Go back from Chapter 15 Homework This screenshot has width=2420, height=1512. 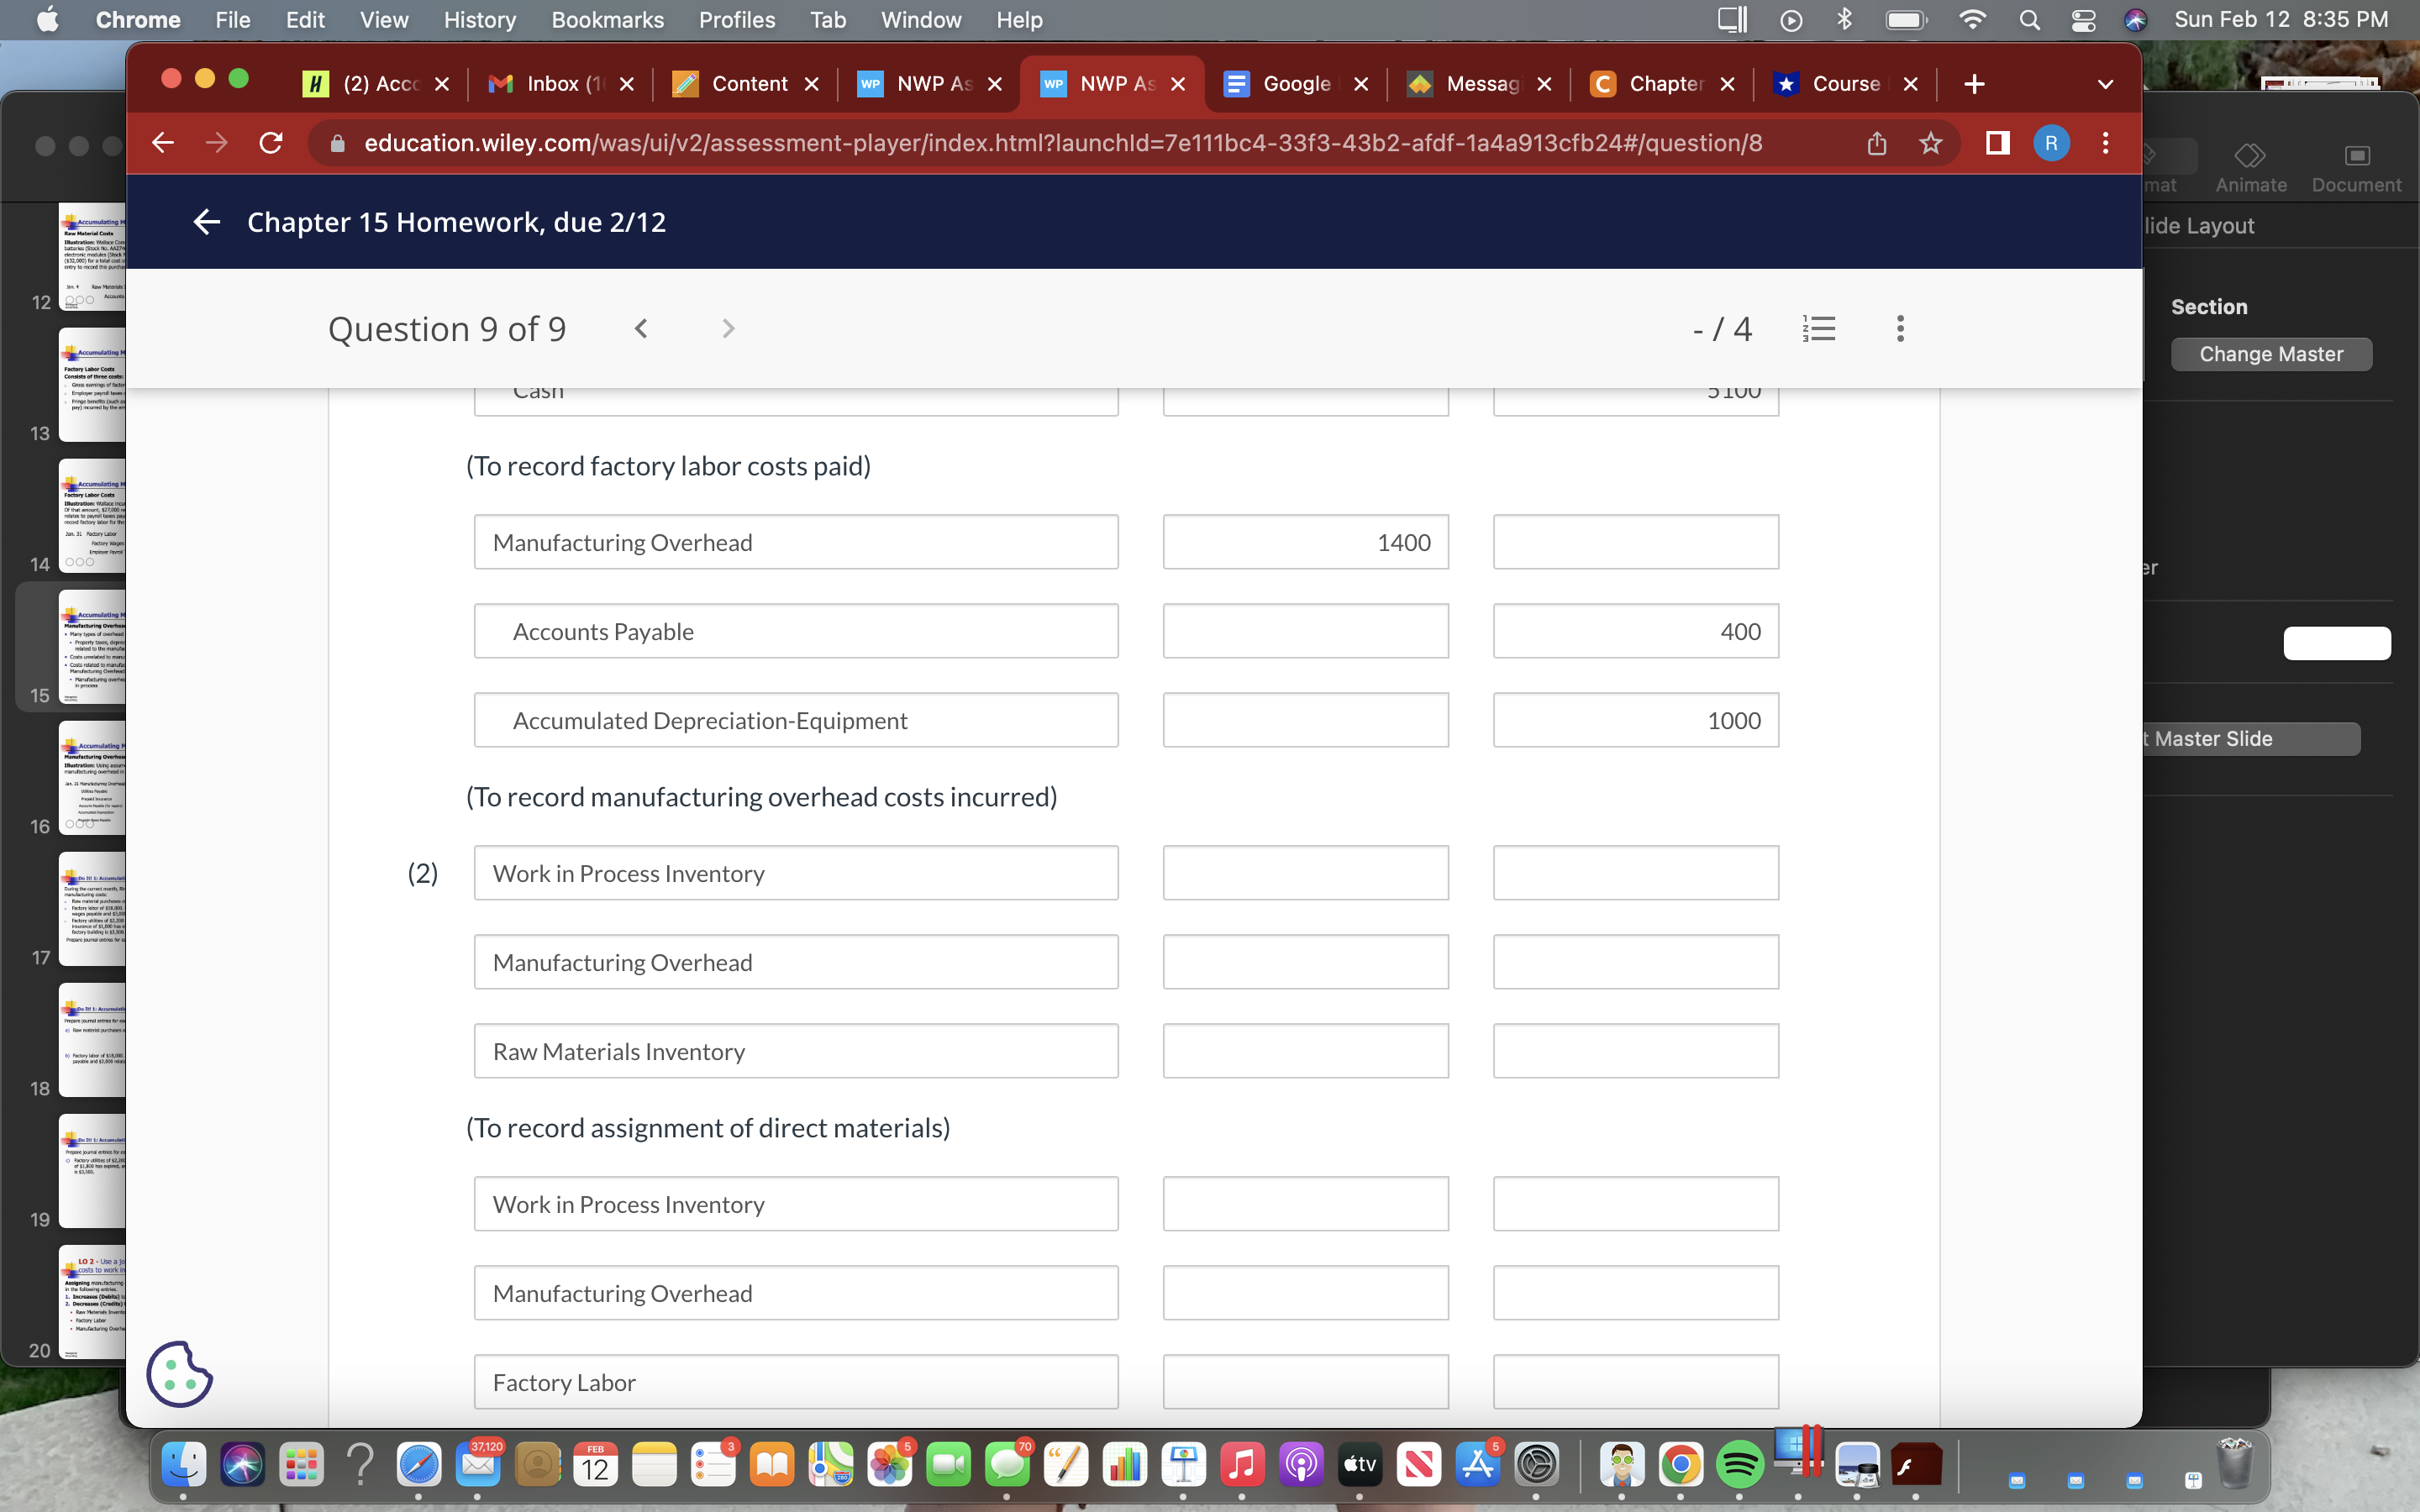[x=207, y=222]
